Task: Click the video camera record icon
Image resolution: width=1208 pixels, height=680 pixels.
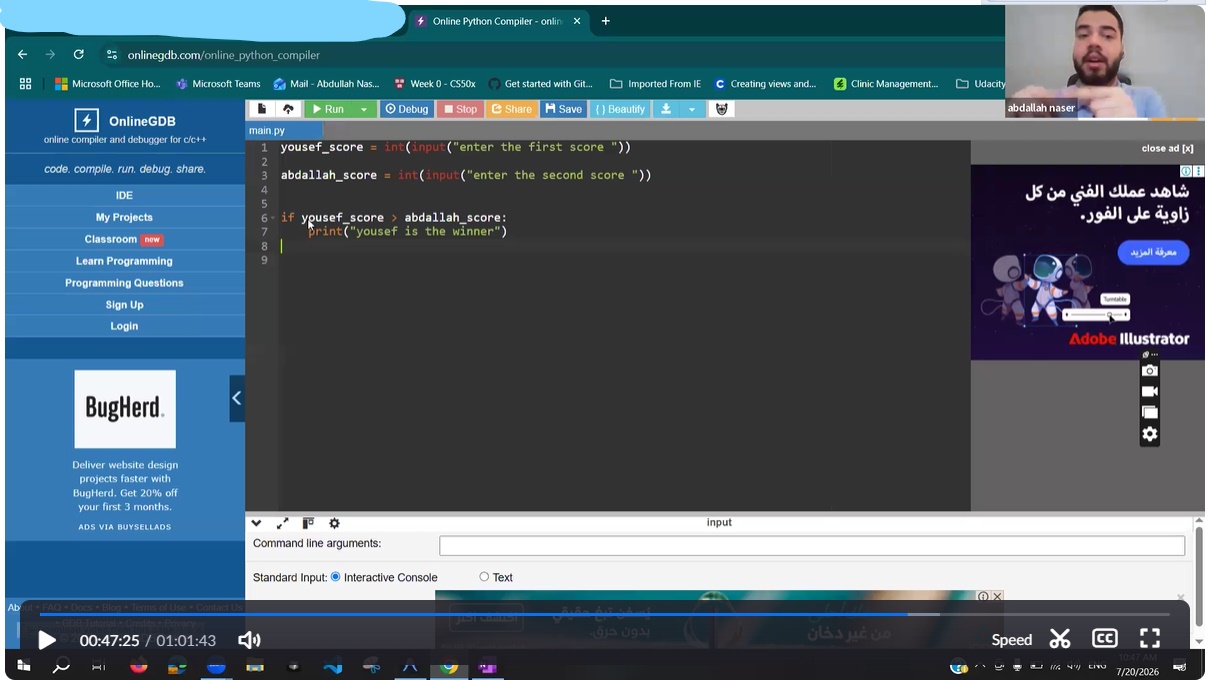Action: tap(1150, 391)
